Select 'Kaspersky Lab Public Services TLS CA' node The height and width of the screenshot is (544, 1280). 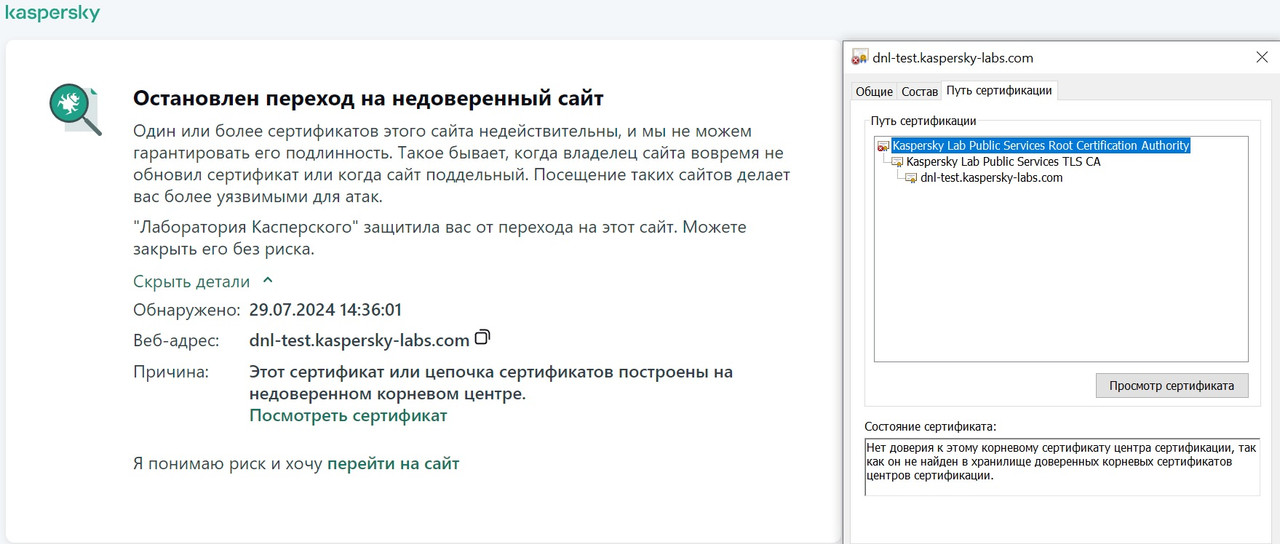[1003, 162]
